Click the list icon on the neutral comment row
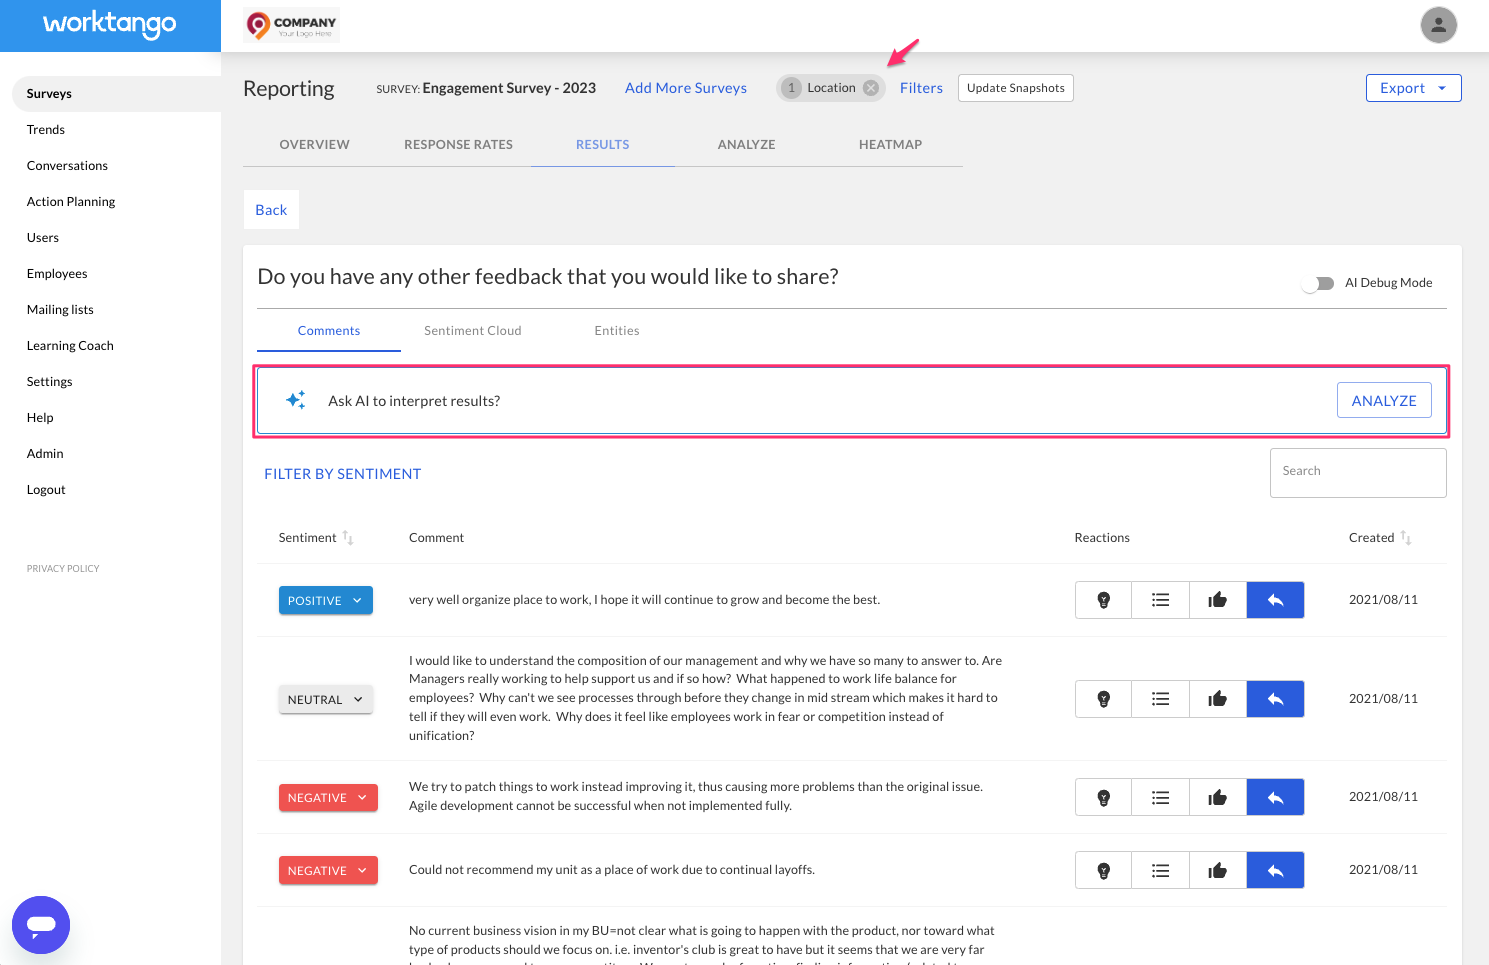 (x=1160, y=699)
